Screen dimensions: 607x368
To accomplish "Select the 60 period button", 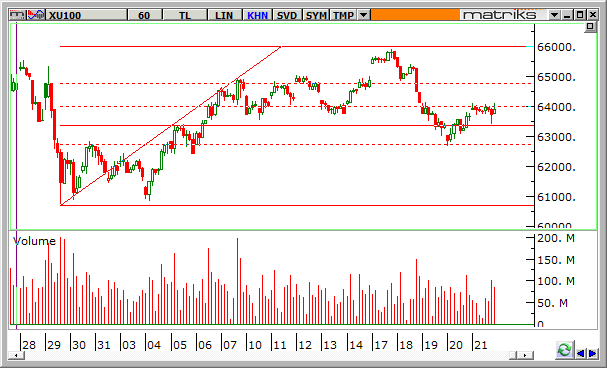I will click(144, 15).
